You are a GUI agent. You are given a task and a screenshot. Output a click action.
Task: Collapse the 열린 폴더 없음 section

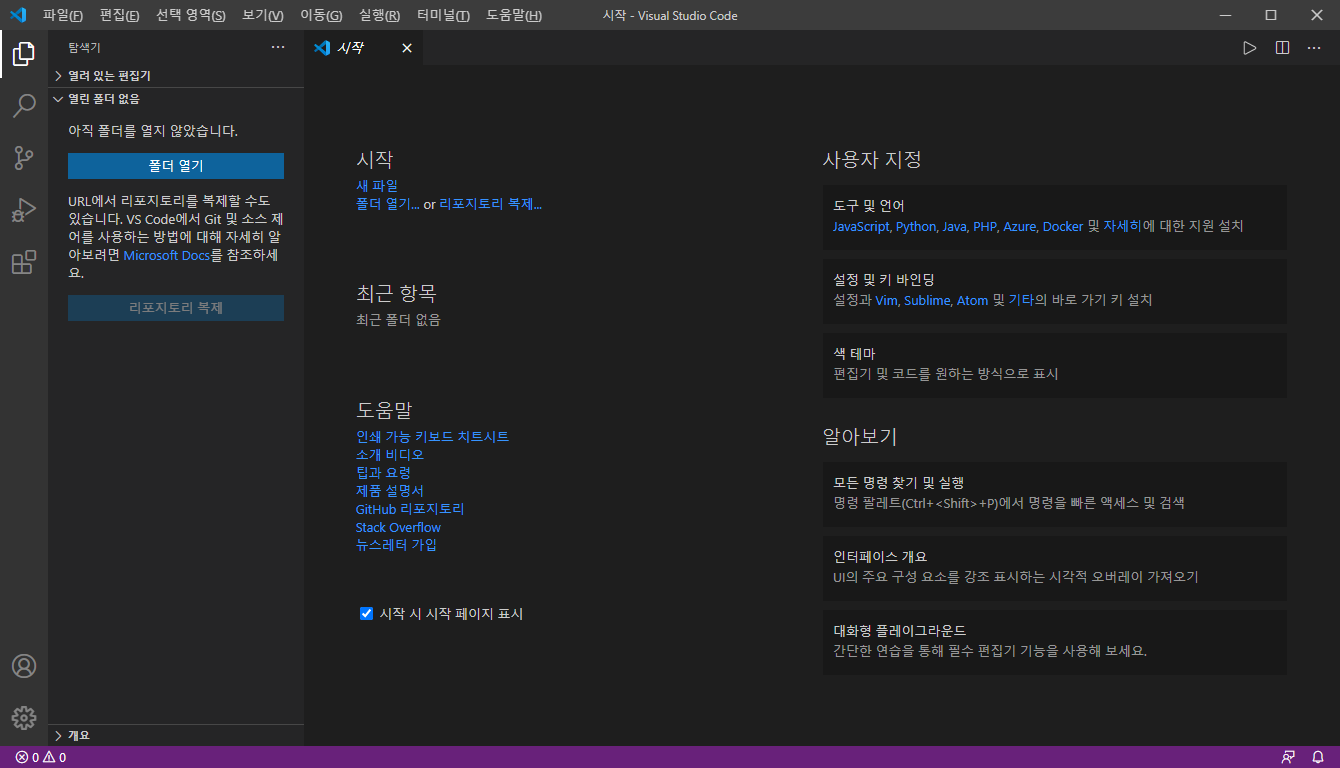point(176,99)
